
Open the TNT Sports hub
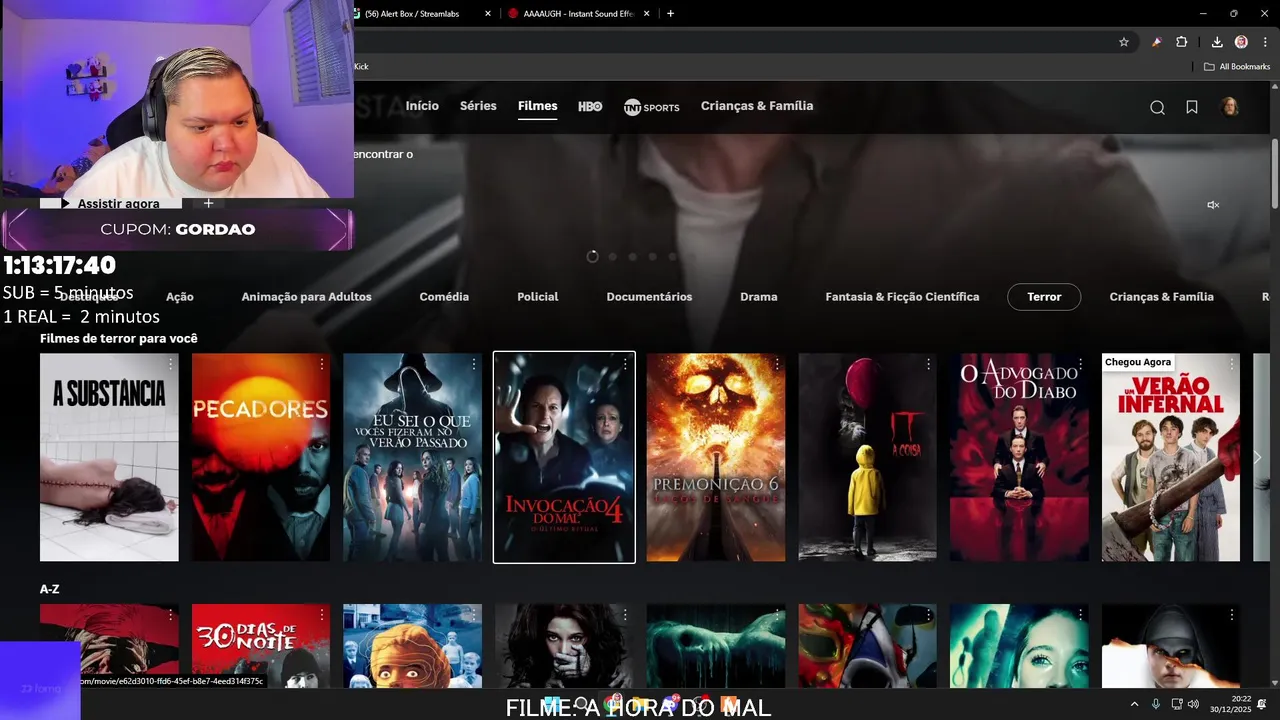[651, 107]
